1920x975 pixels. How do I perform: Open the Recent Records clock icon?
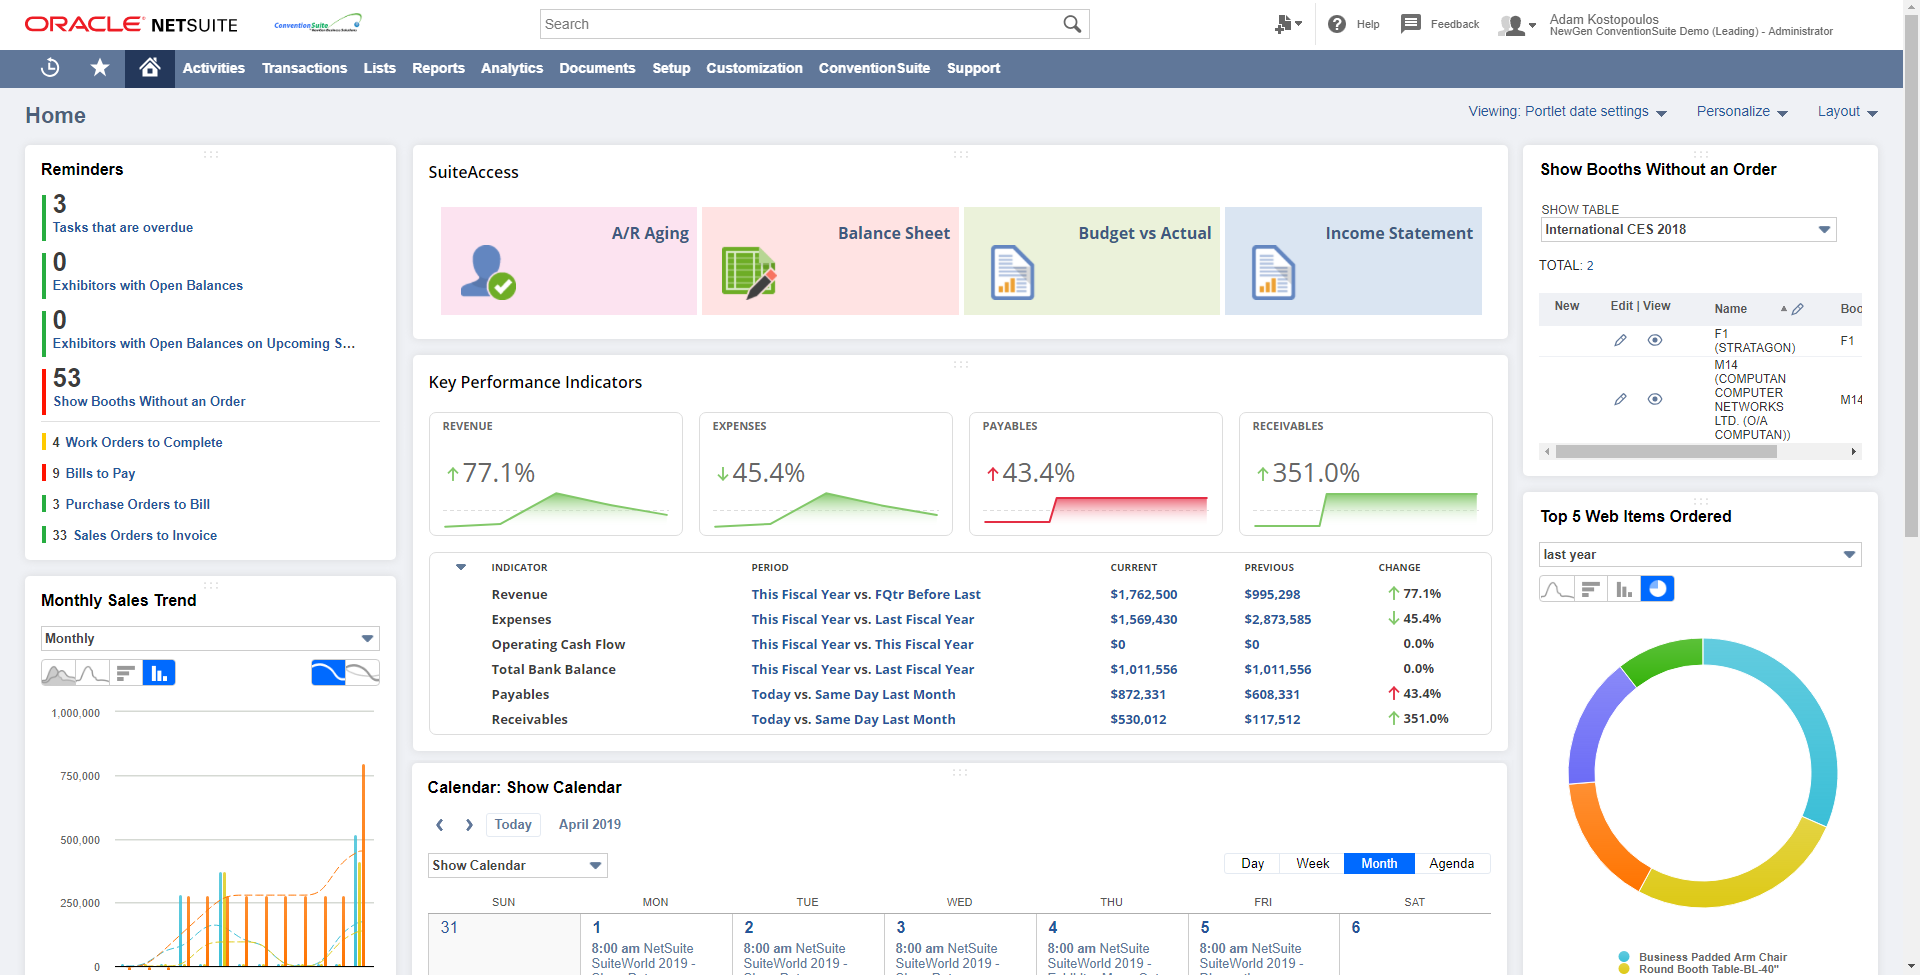[50, 68]
